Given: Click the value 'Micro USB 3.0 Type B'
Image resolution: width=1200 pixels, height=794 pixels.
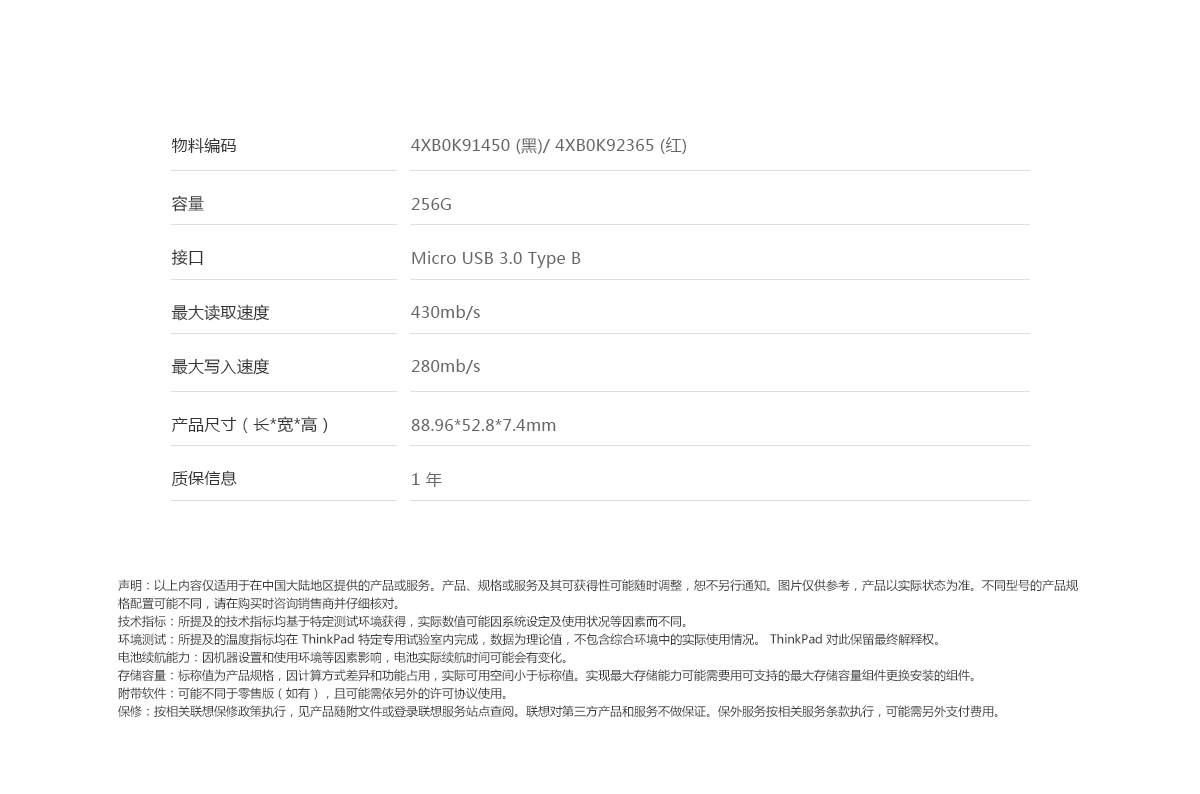Looking at the screenshot, I should [496, 258].
